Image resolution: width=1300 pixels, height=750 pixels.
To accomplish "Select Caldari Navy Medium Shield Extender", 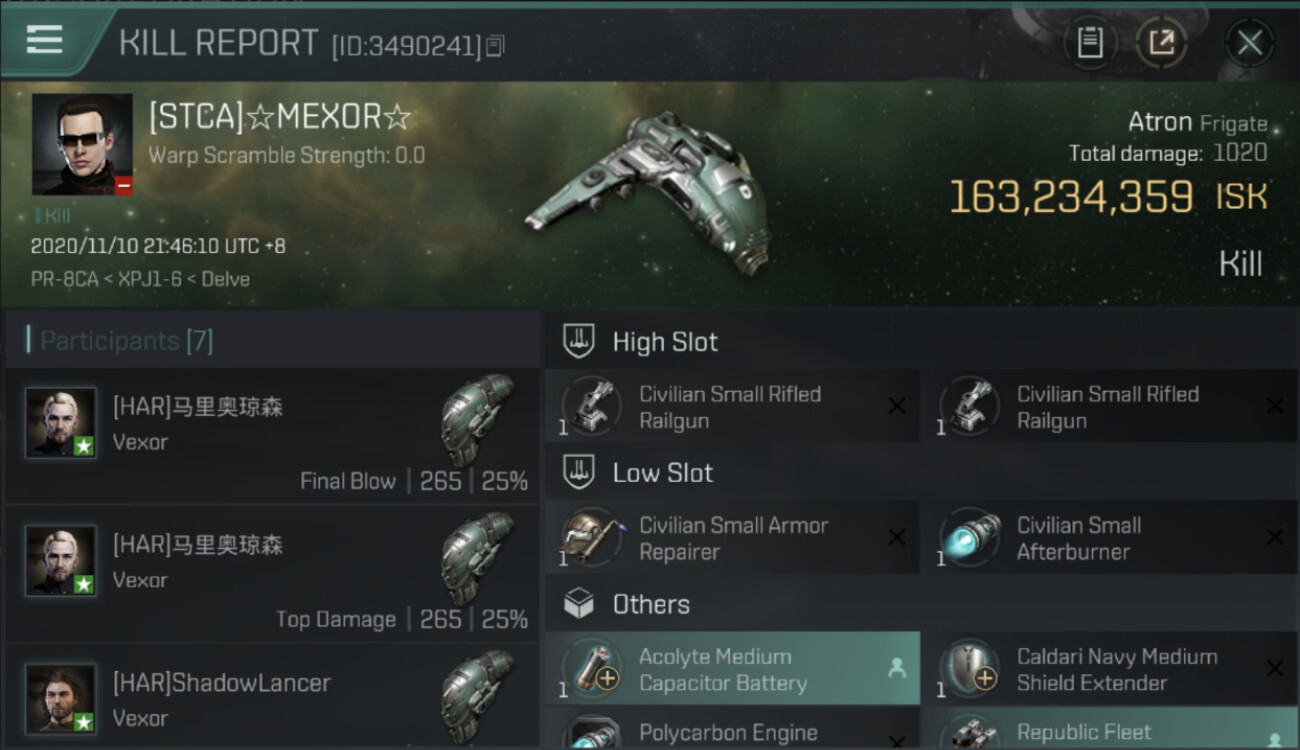I will 1110,669.
